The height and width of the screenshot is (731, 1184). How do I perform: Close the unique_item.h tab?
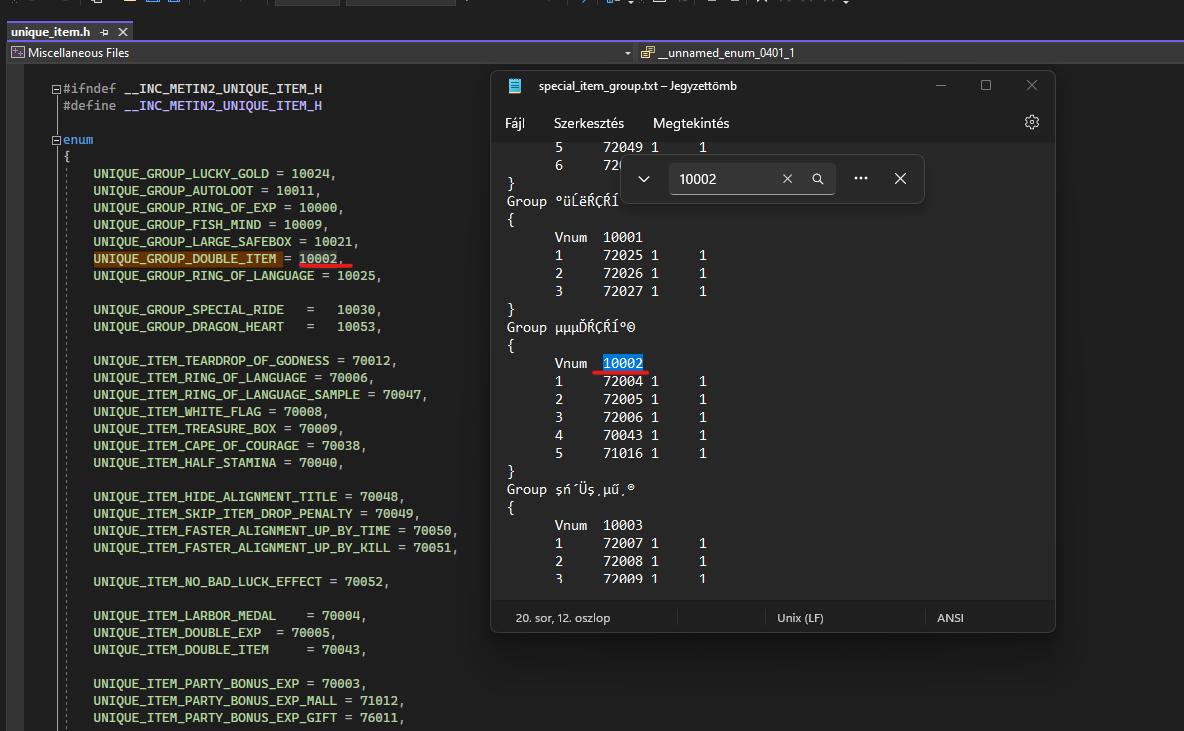pos(123,32)
